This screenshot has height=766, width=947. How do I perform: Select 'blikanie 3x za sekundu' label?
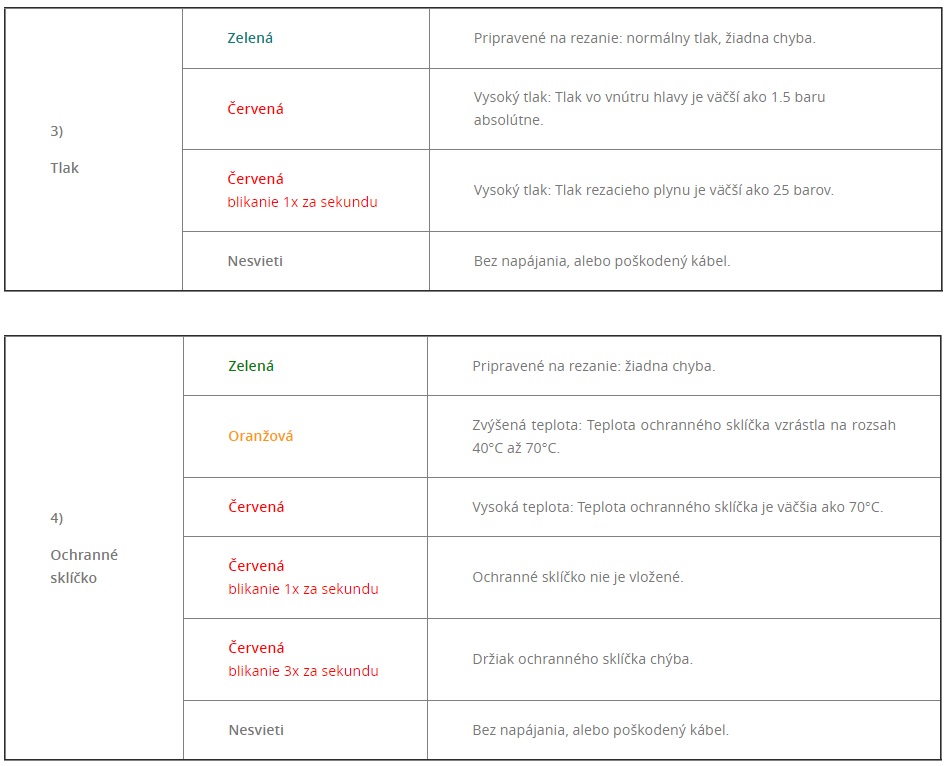tap(303, 671)
